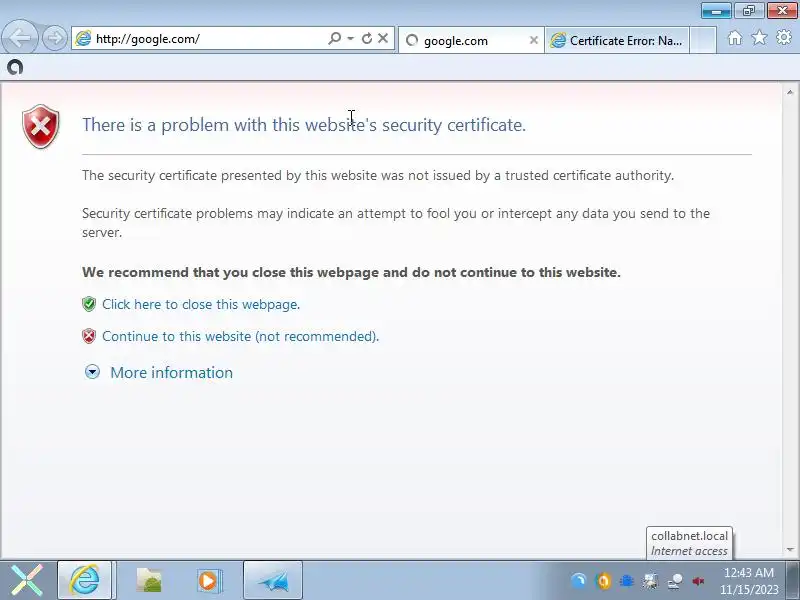Continue to this website (not recommended)
The image size is (800, 600).
pos(240,337)
